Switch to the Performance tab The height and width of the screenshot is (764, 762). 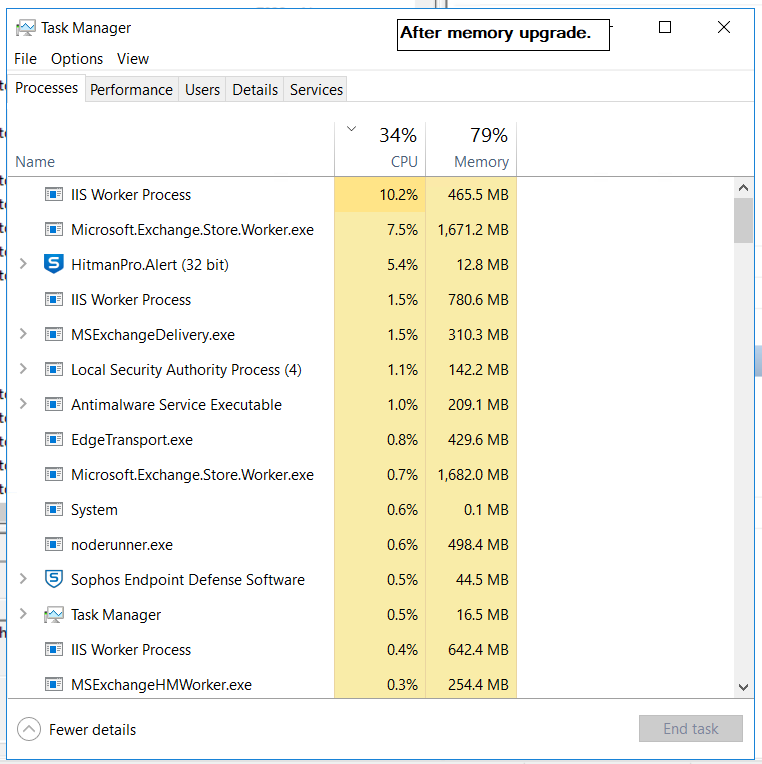132,90
